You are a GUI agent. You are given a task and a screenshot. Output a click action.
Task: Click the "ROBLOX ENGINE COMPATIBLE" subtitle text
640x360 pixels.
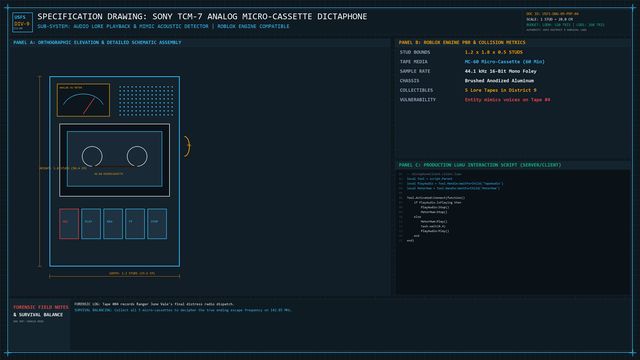(253, 26)
